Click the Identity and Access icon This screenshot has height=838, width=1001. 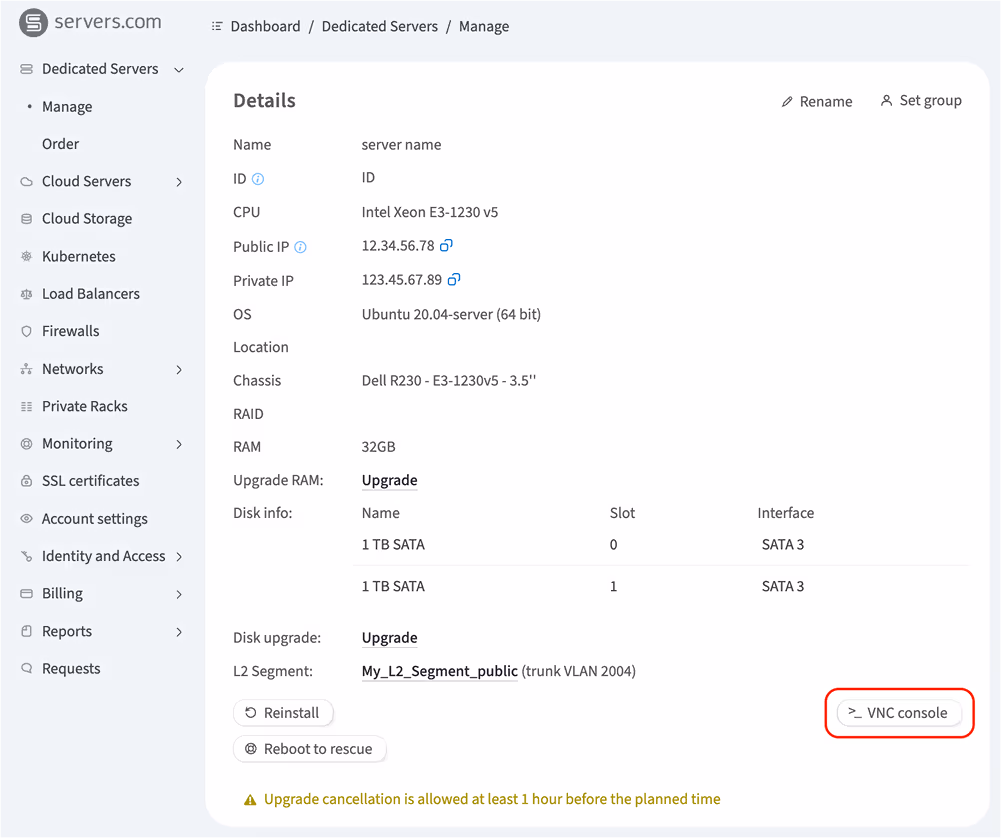point(26,556)
